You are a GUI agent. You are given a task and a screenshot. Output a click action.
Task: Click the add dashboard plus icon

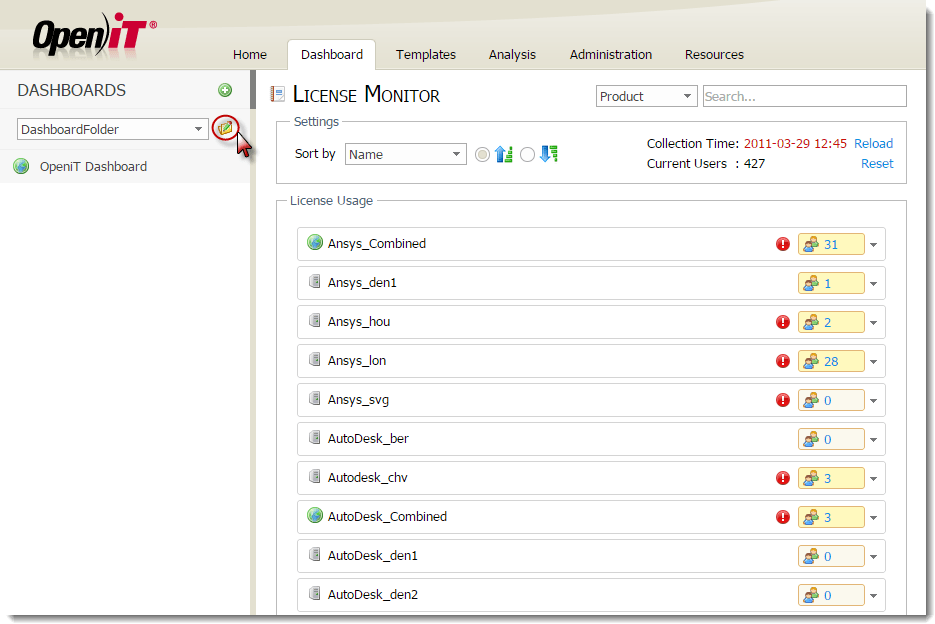click(x=225, y=90)
